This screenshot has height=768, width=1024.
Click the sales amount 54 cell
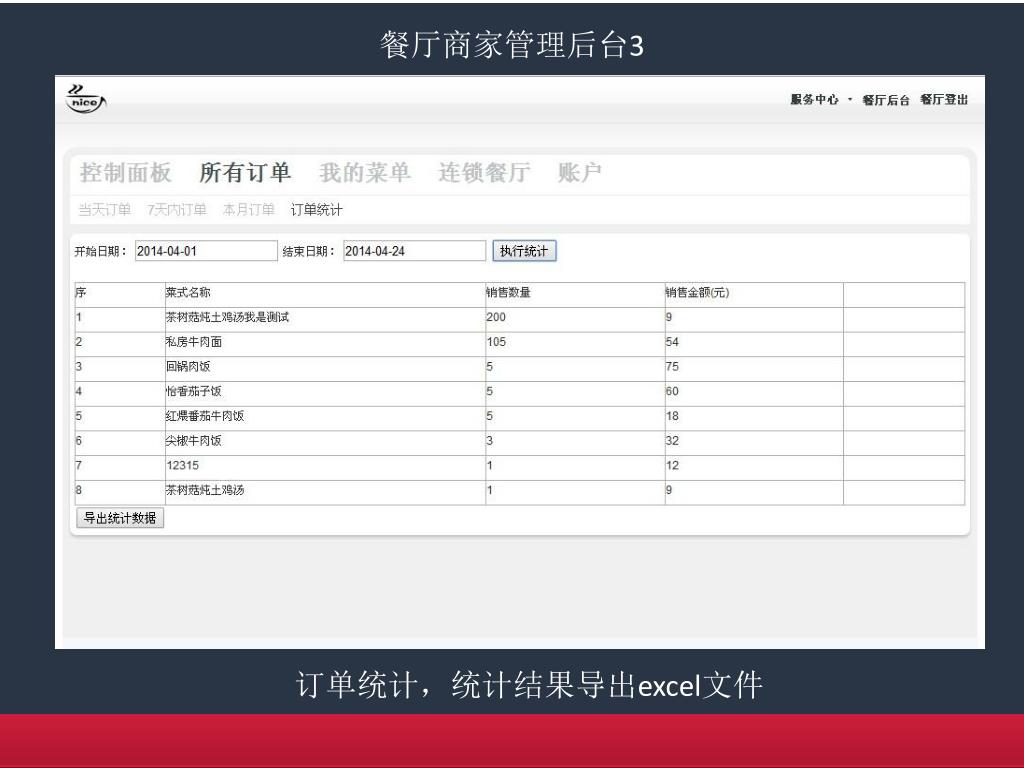pos(754,344)
